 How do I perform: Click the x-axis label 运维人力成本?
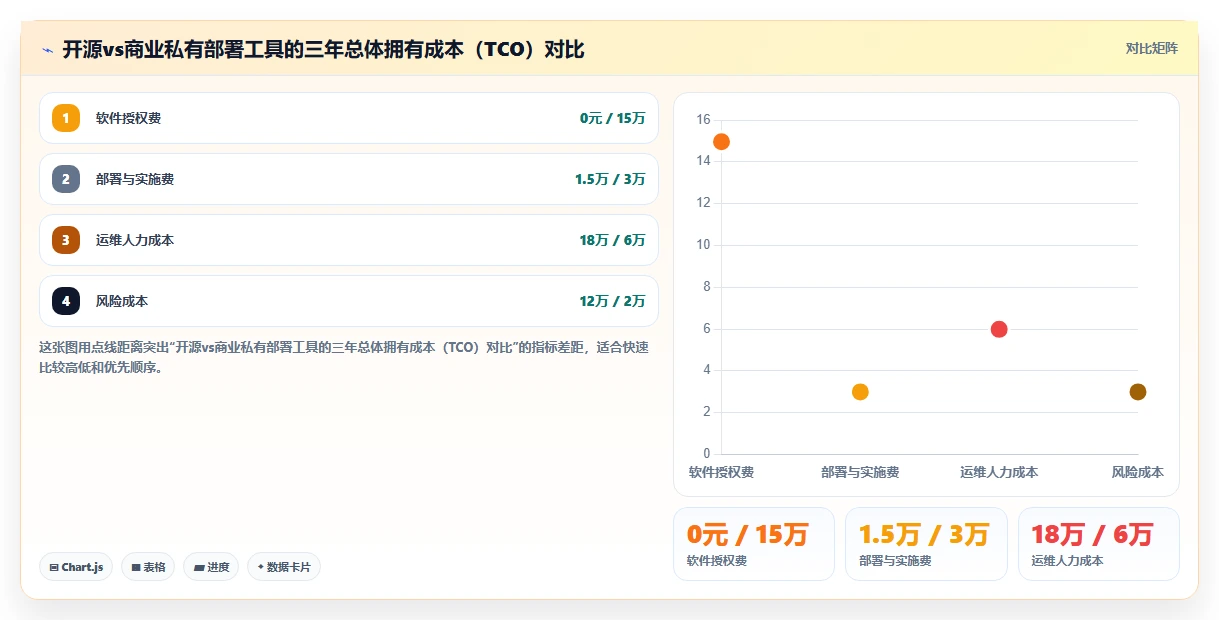999,472
